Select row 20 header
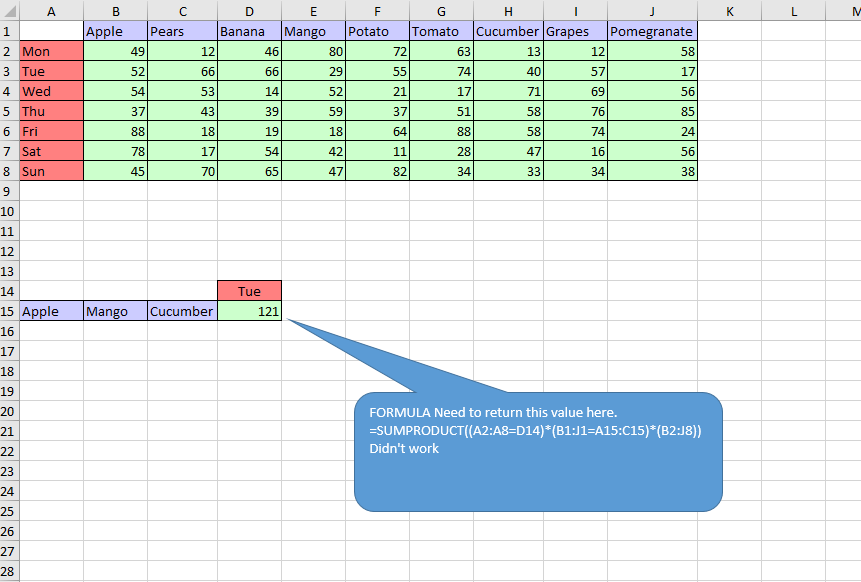 (9, 411)
